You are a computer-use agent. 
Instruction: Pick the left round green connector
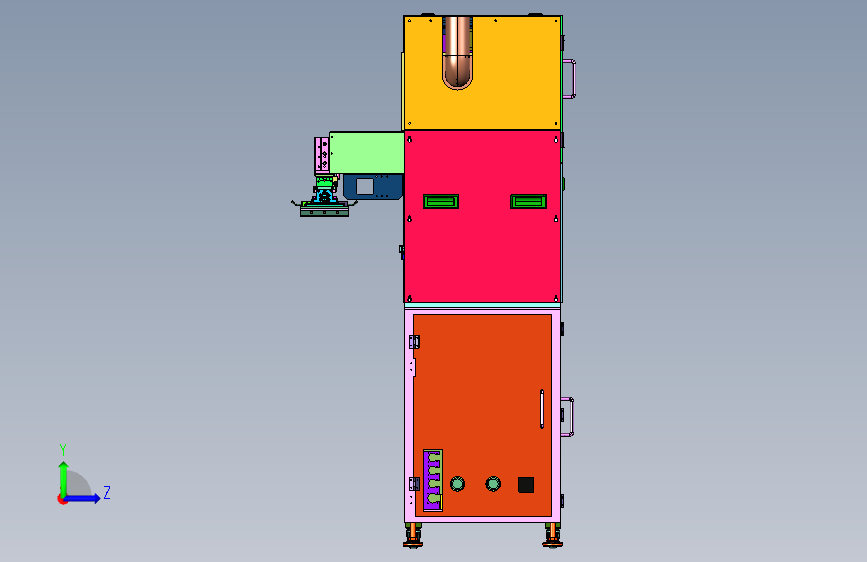457,484
